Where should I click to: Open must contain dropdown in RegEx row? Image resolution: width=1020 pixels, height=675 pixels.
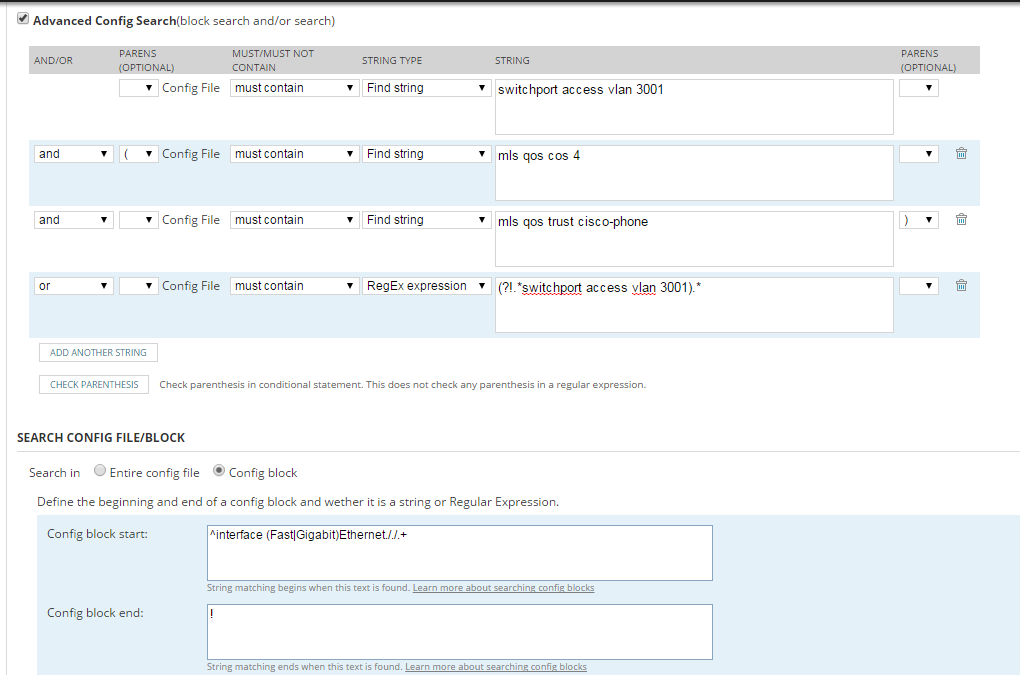(295, 286)
